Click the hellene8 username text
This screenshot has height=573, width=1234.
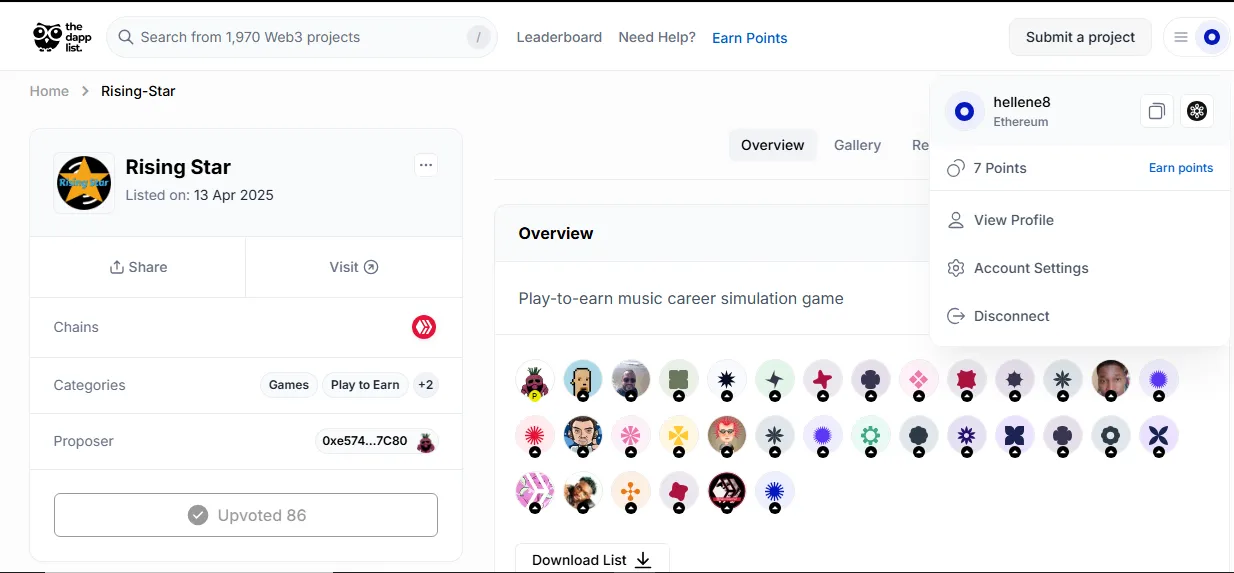coord(1022,102)
